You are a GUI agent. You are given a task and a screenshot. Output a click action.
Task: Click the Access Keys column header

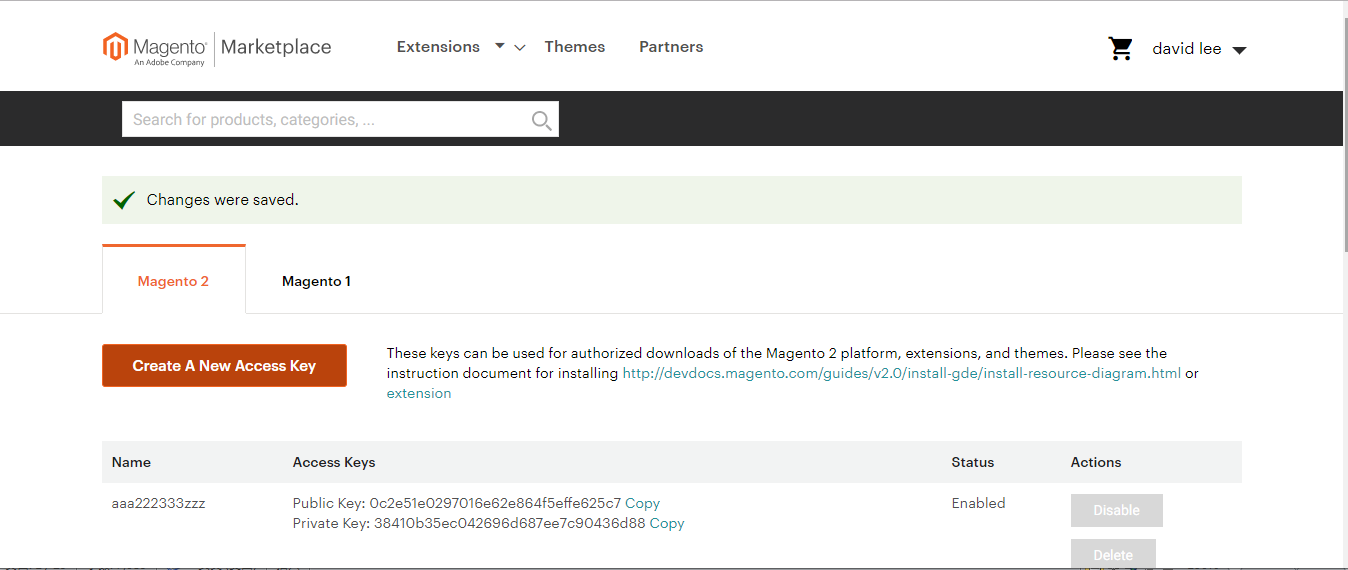334,462
